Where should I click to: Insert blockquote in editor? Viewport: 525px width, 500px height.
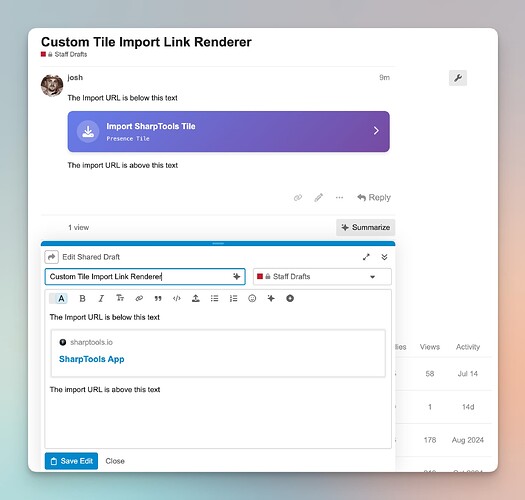158,298
